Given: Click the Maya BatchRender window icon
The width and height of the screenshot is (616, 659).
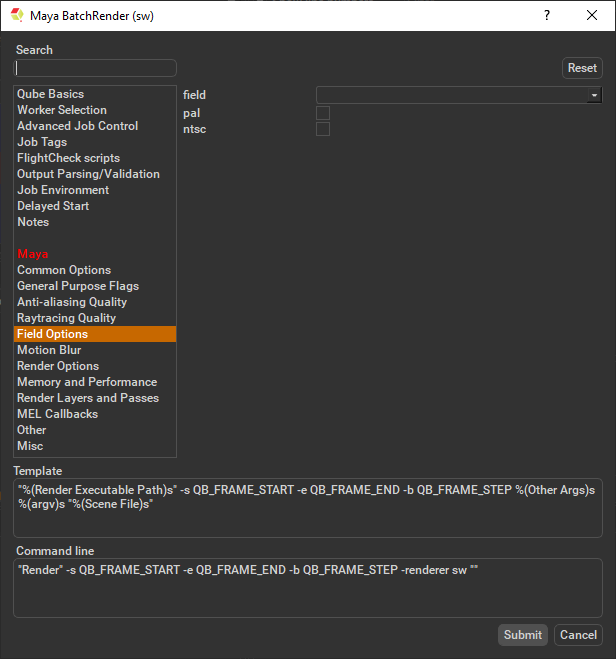Looking at the screenshot, I should click(17, 15).
